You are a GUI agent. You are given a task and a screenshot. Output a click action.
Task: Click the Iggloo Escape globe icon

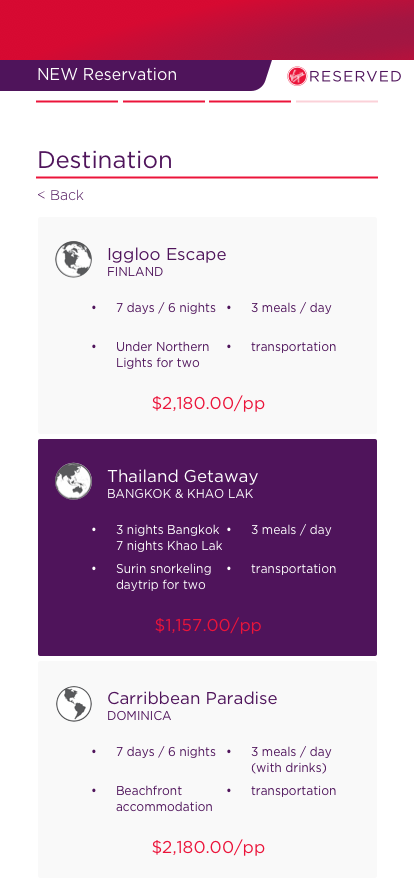pyautogui.click(x=73, y=259)
